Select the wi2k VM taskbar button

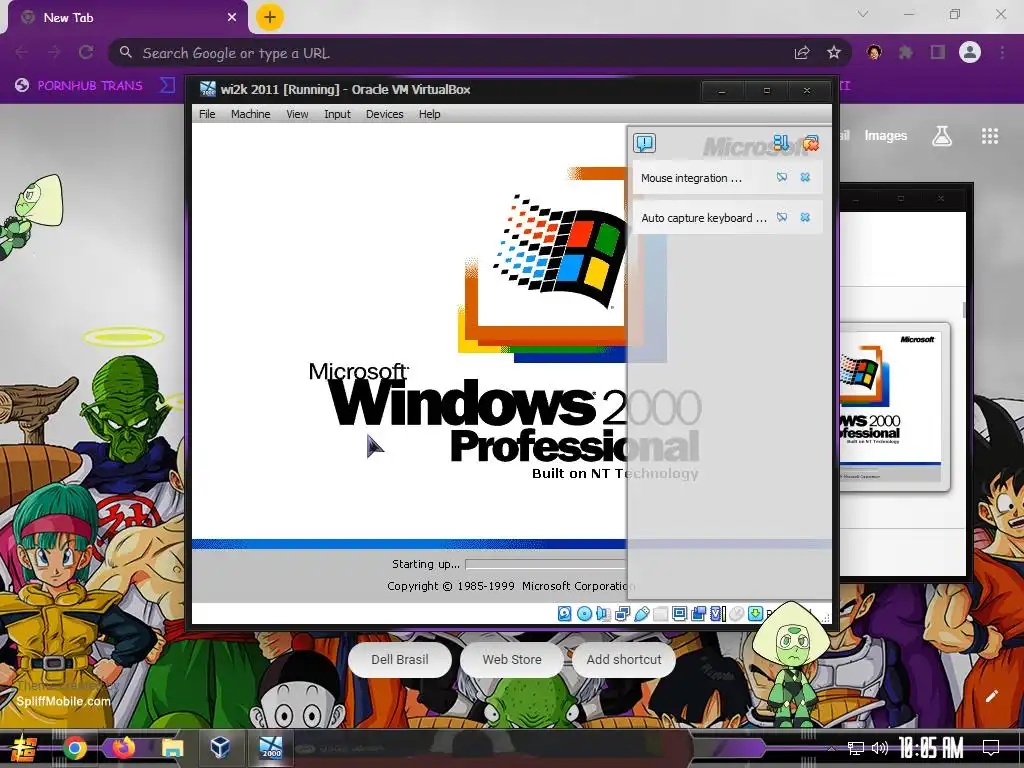(x=270, y=747)
